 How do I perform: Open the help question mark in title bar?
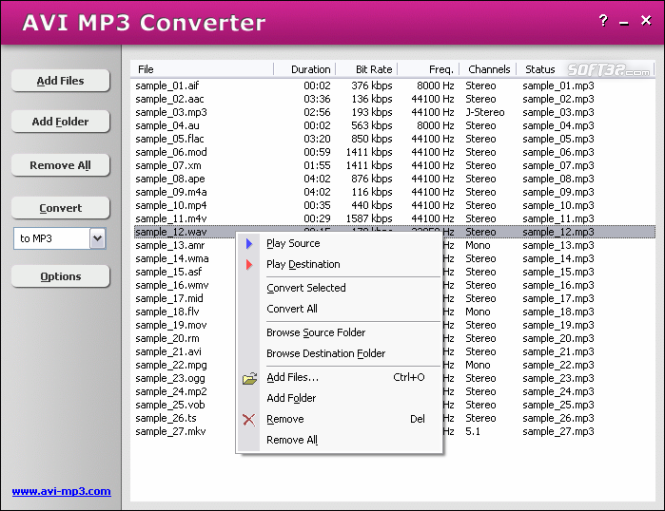click(x=603, y=20)
